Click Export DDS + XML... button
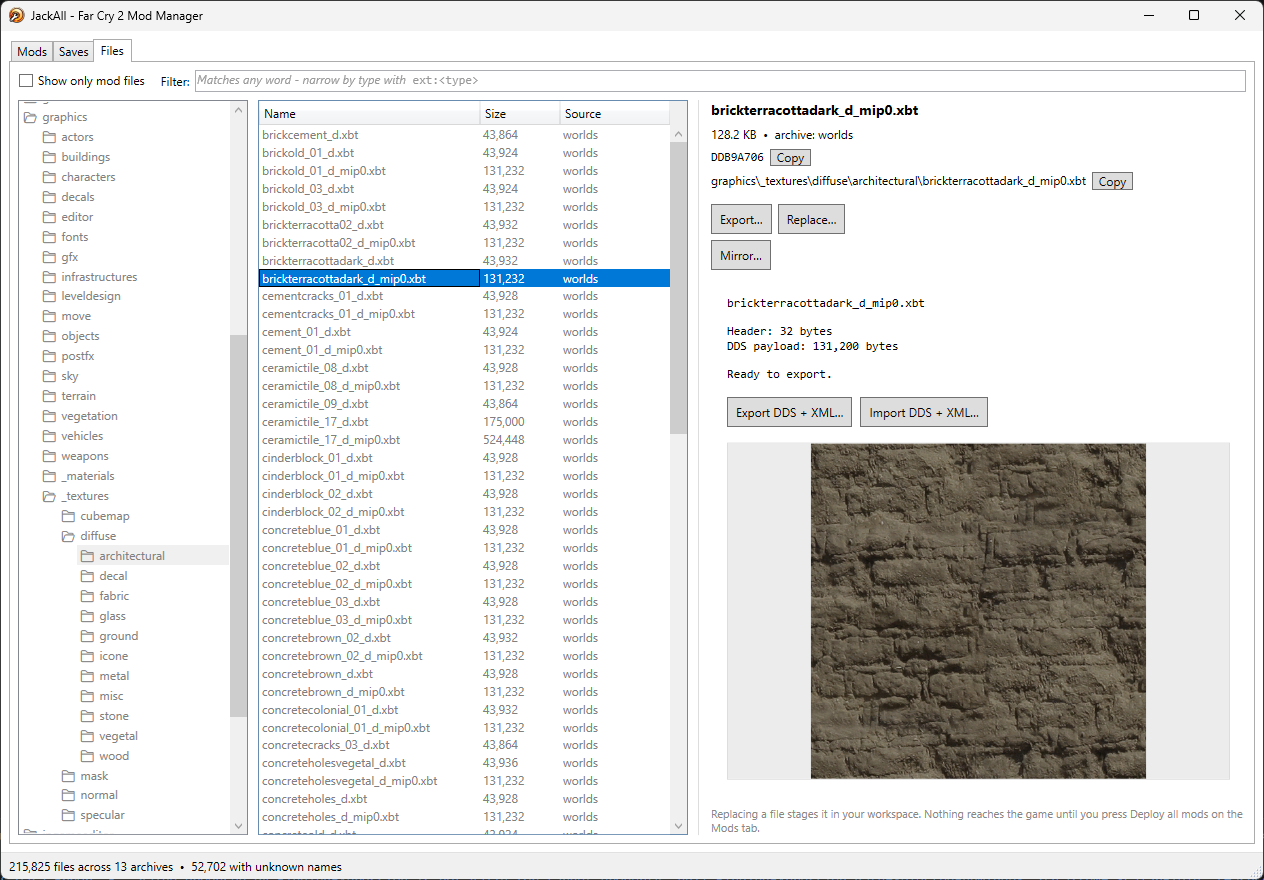This screenshot has width=1264, height=880. pyautogui.click(x=789, y=413)
